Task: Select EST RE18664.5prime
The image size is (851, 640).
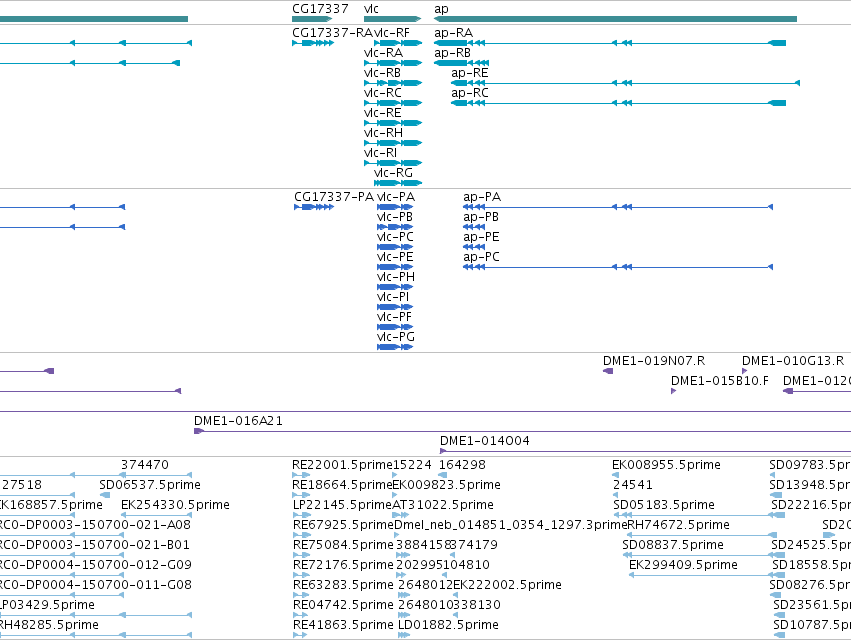Action: click(x=342, y=485)
